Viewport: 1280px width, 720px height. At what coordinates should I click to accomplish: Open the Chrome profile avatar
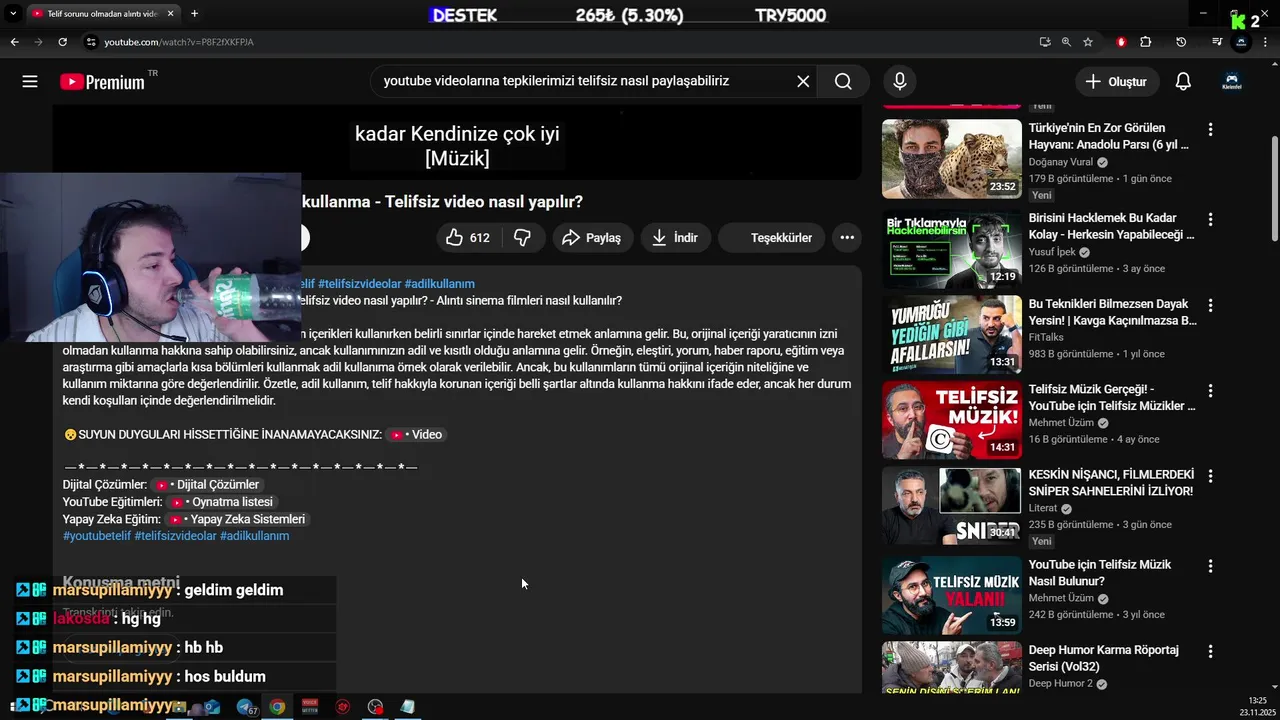[x=1241, y=42]
